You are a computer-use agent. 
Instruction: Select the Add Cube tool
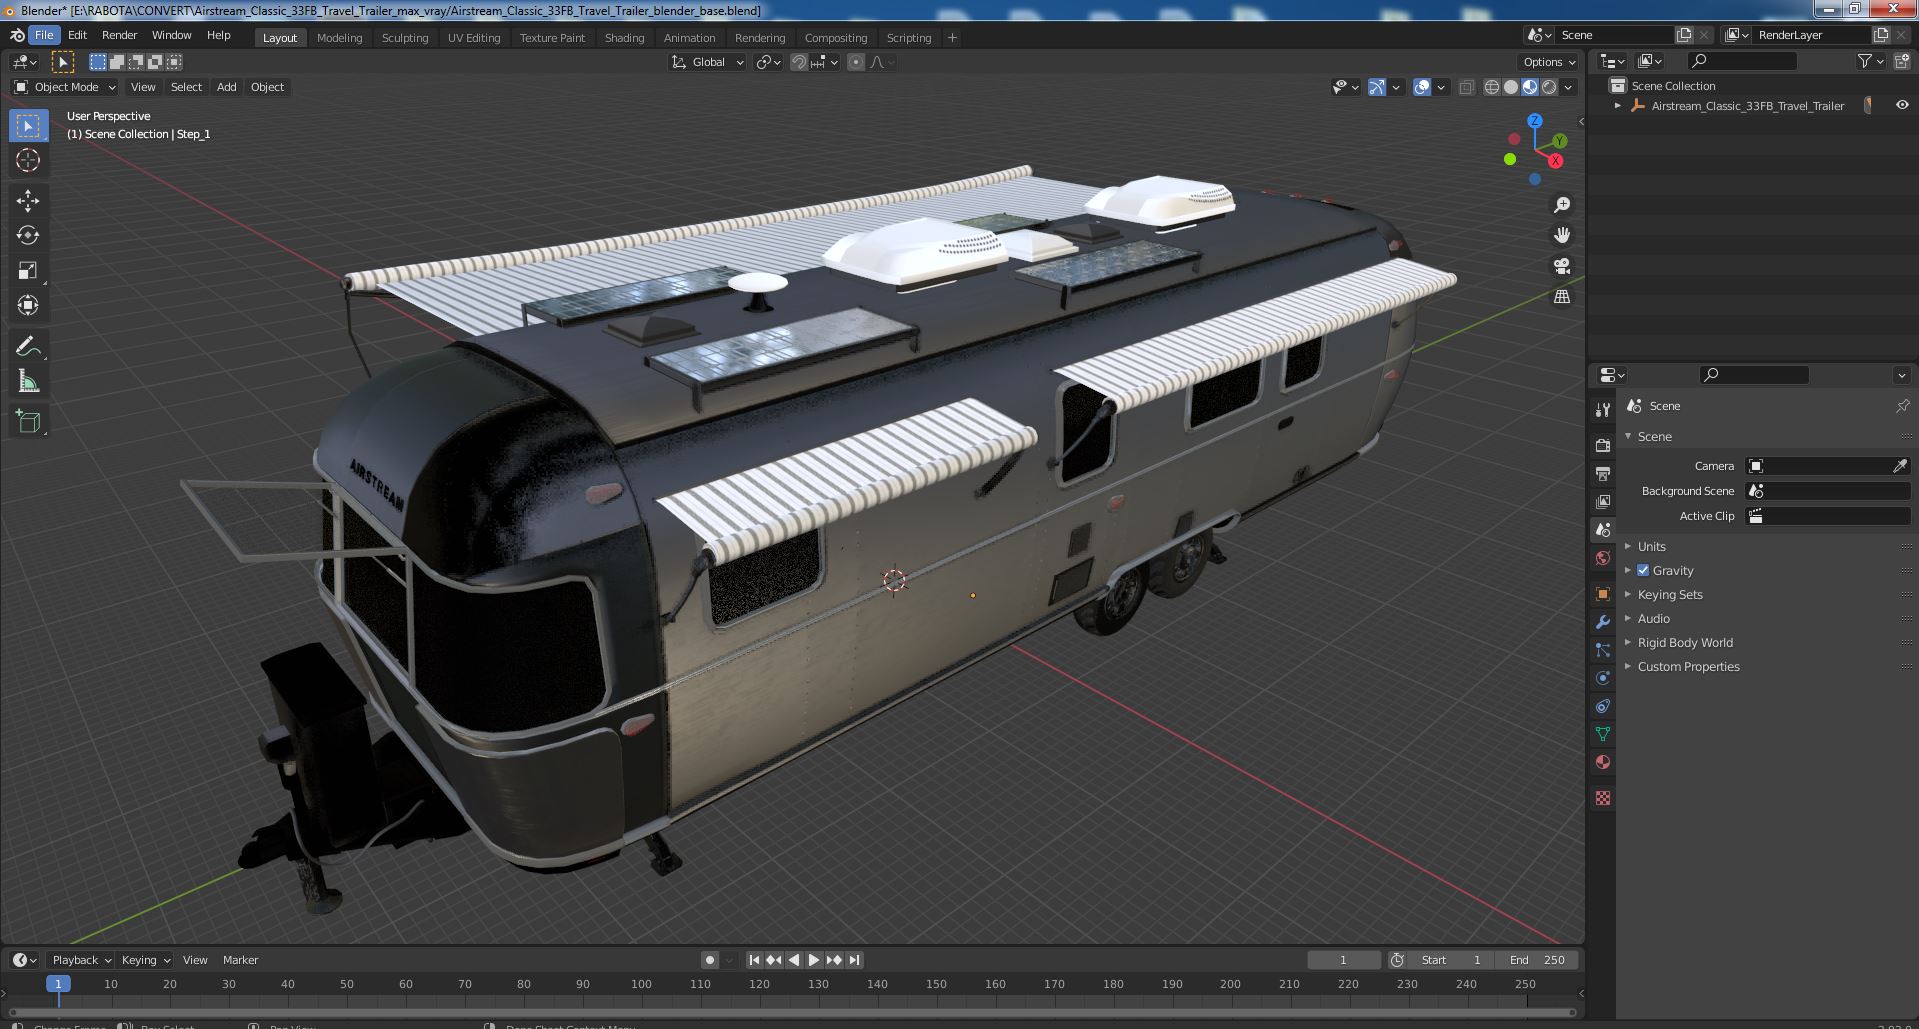tap(28, 422)
